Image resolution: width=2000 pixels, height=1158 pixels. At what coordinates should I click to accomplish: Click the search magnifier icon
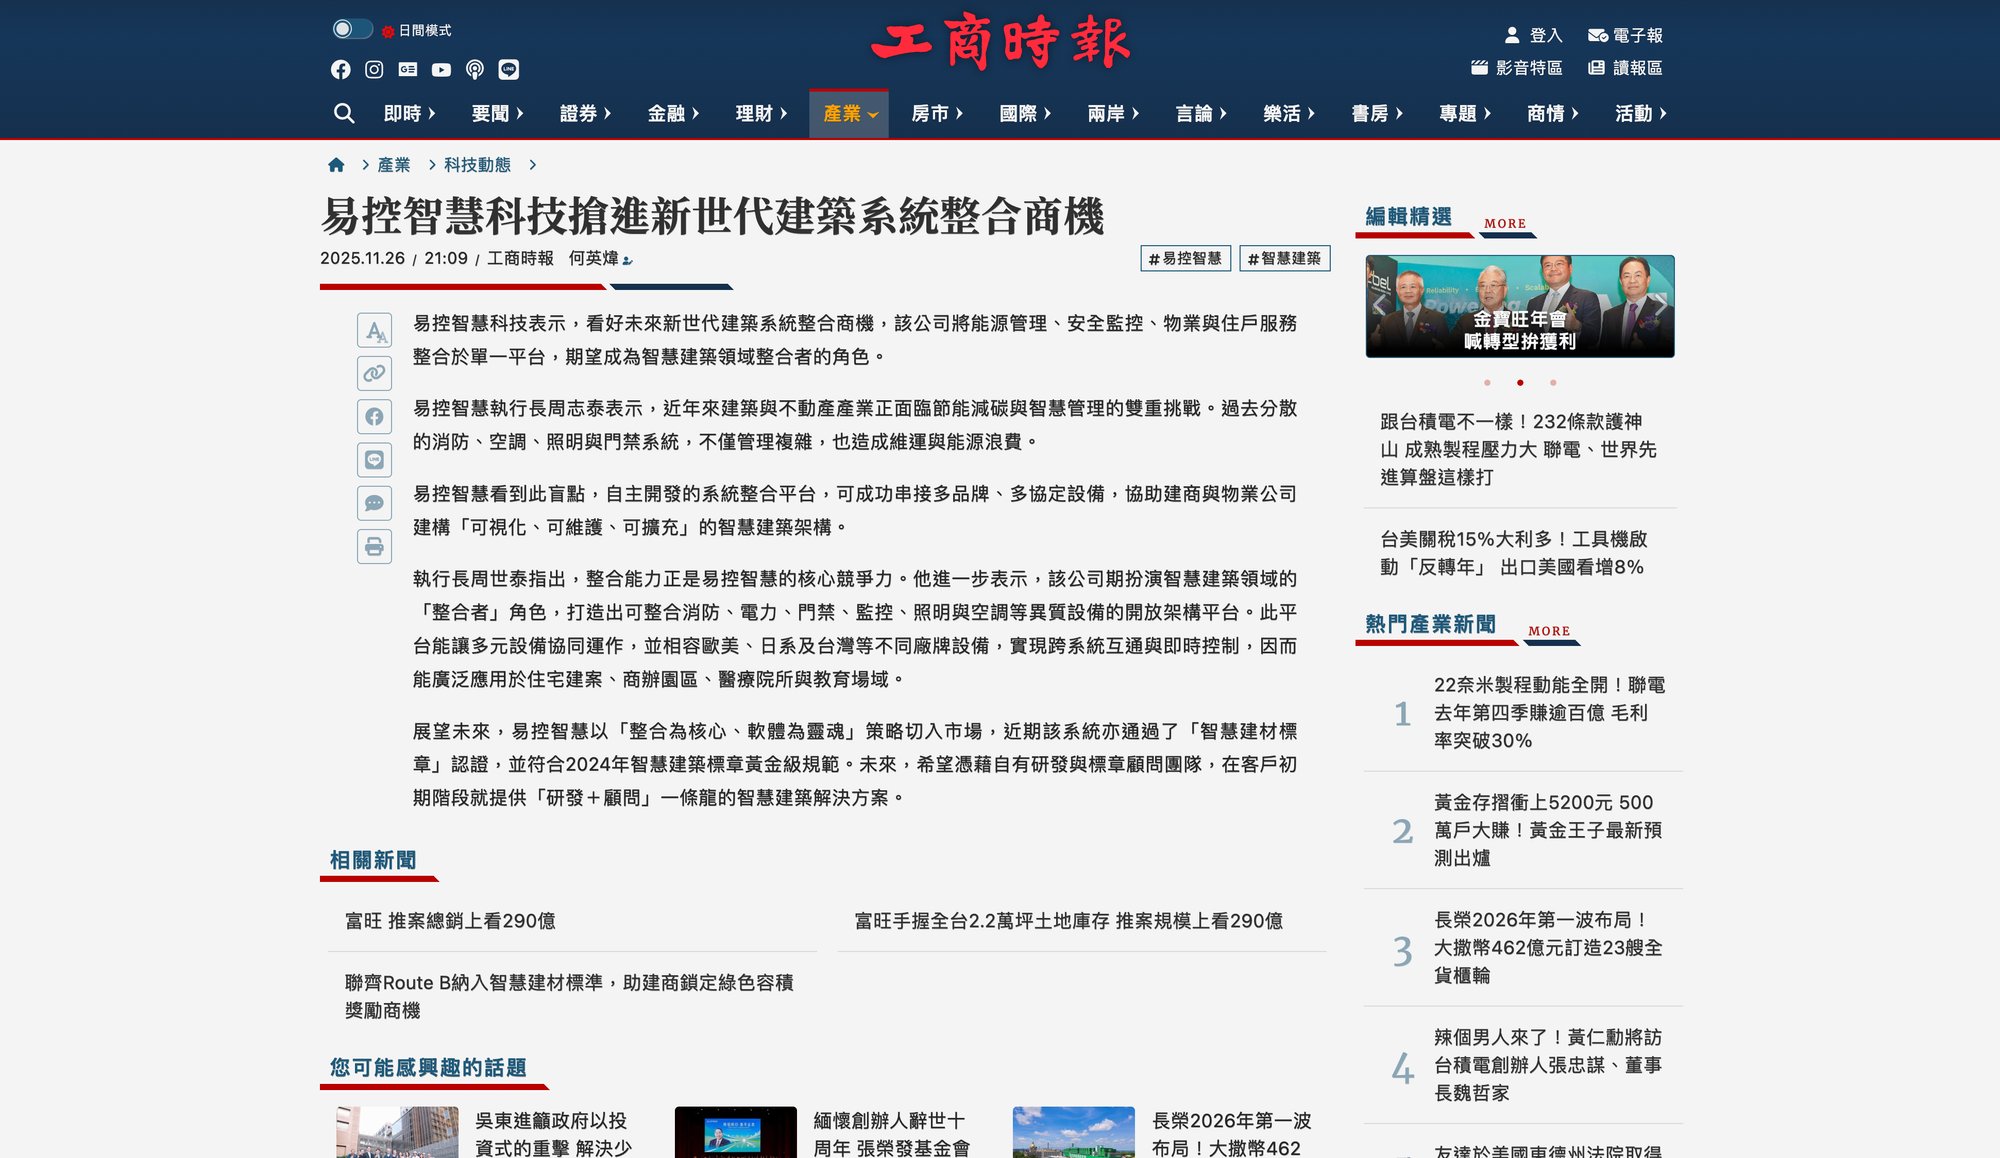[x=344, y=113]
